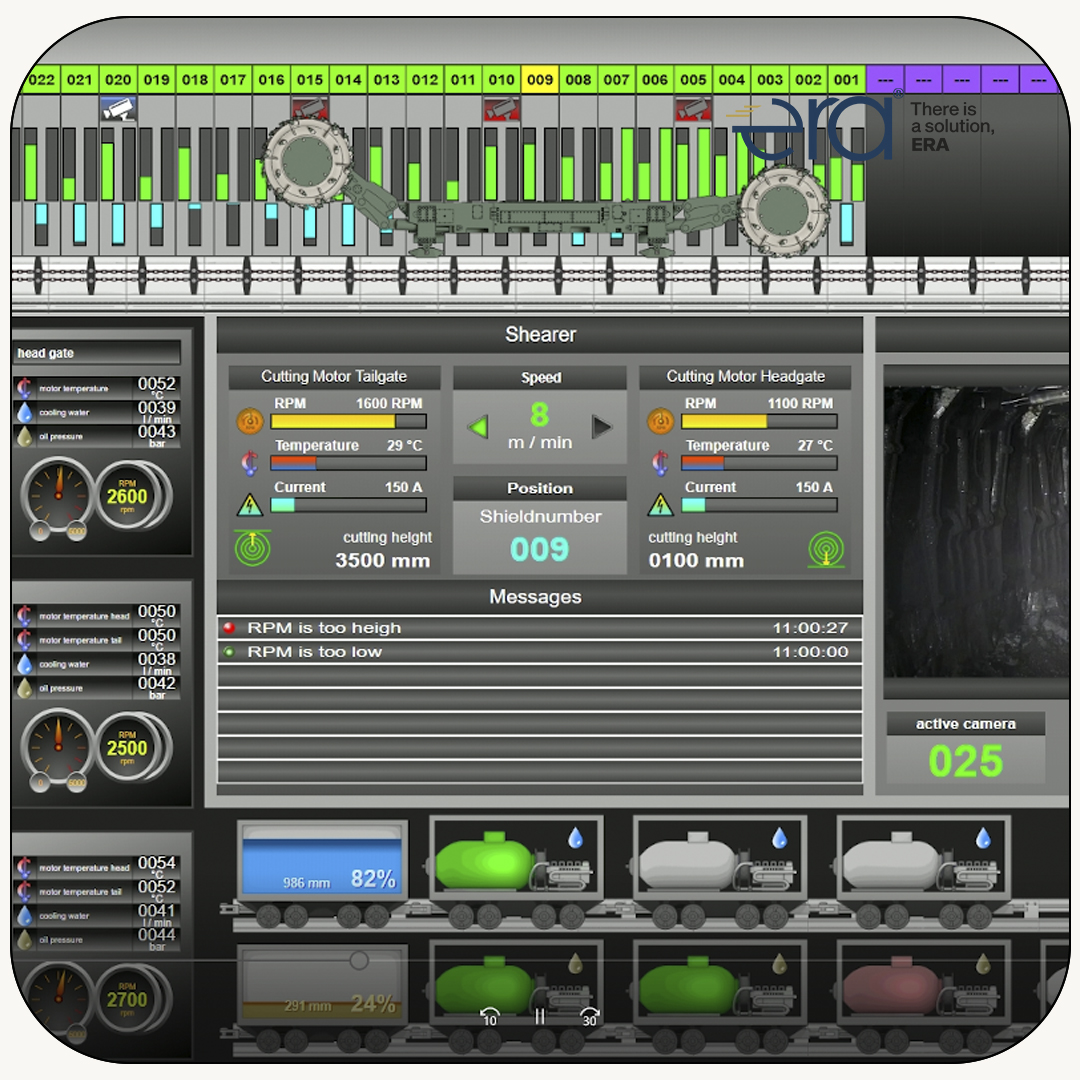Select shield 022 in the top row
Screen dimensions: 1080x1080
coord(41,80)
